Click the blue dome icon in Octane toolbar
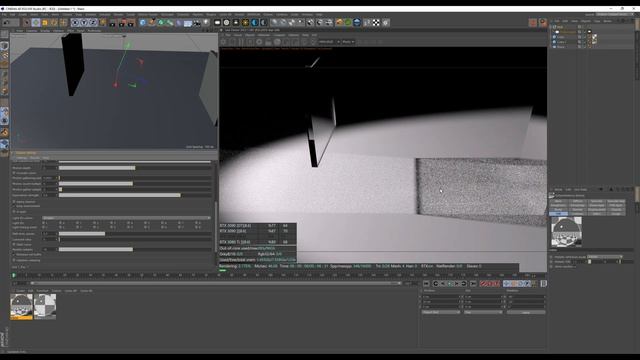Image resolution: width=640 pixels, height=360 pixels. (357, 22)
